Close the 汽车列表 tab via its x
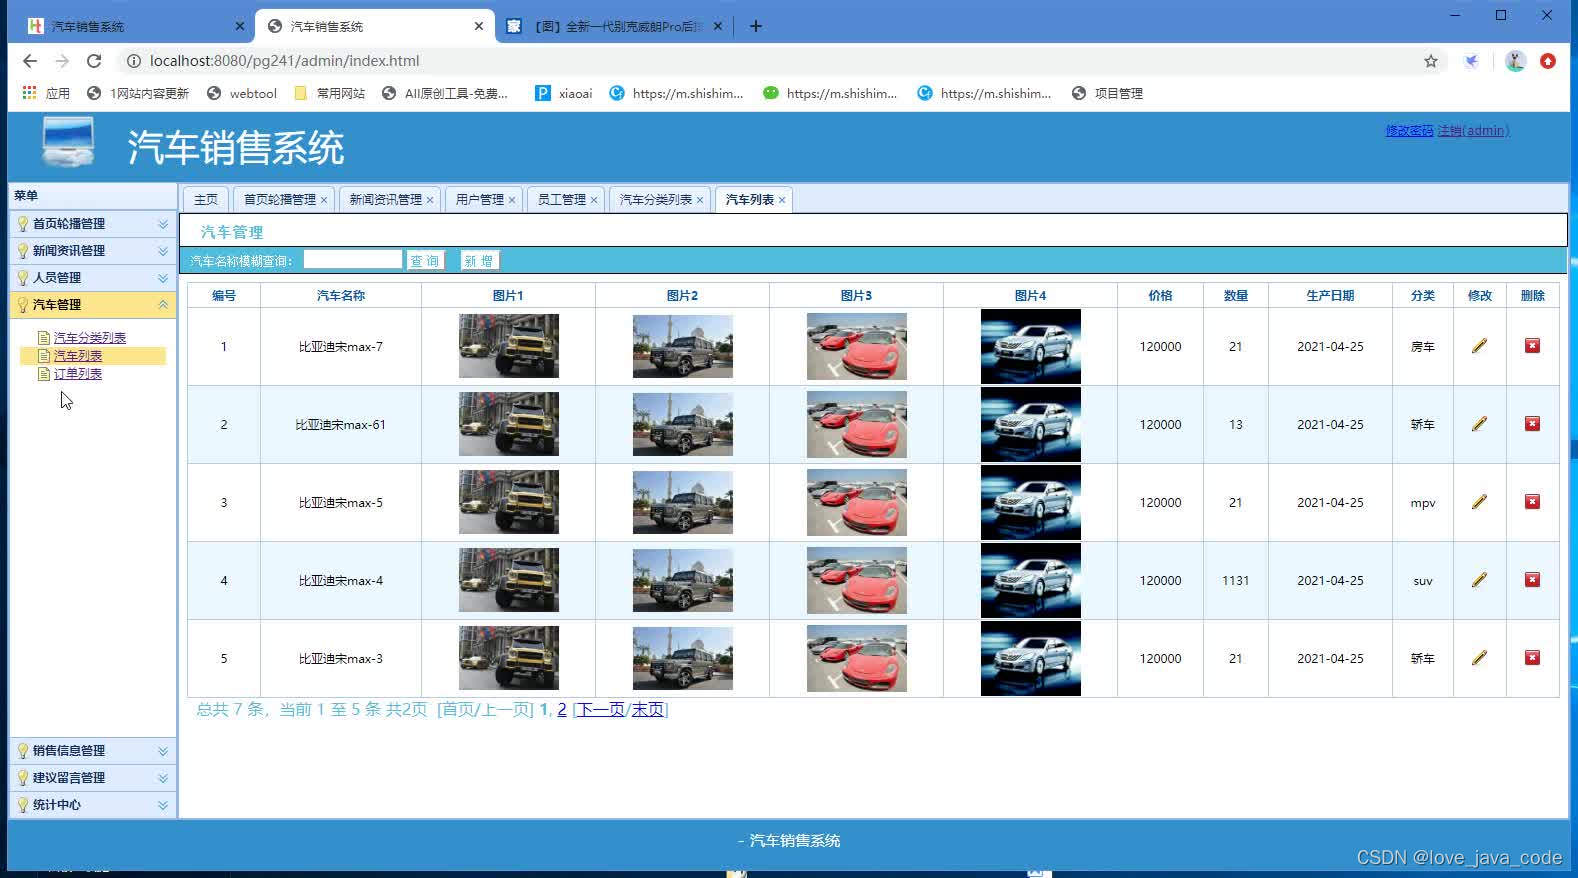 (782, 200)
